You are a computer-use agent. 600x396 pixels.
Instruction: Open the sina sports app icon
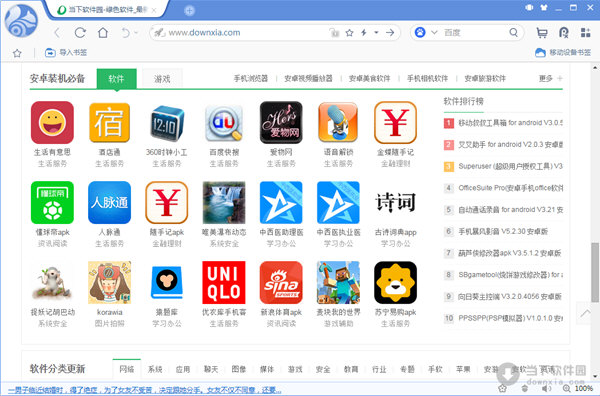[x=281, y=282]
